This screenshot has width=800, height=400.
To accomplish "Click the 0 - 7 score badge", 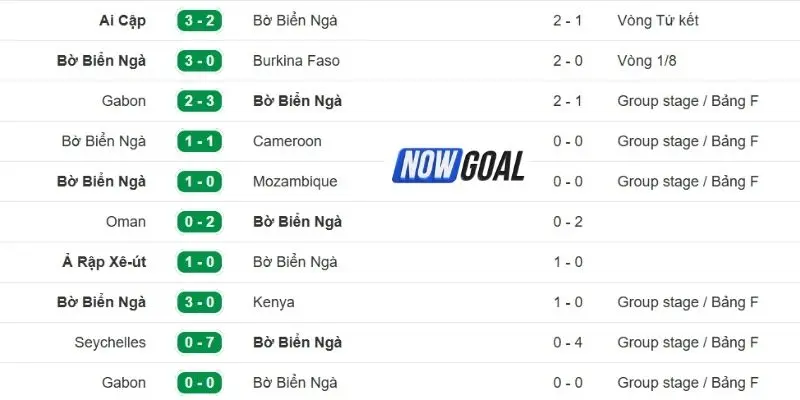I will pyautogui.click(x=200, y=342).
